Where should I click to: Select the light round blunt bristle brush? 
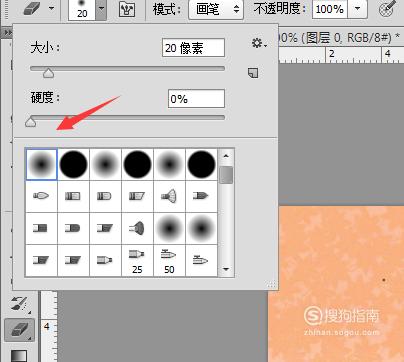73,196
